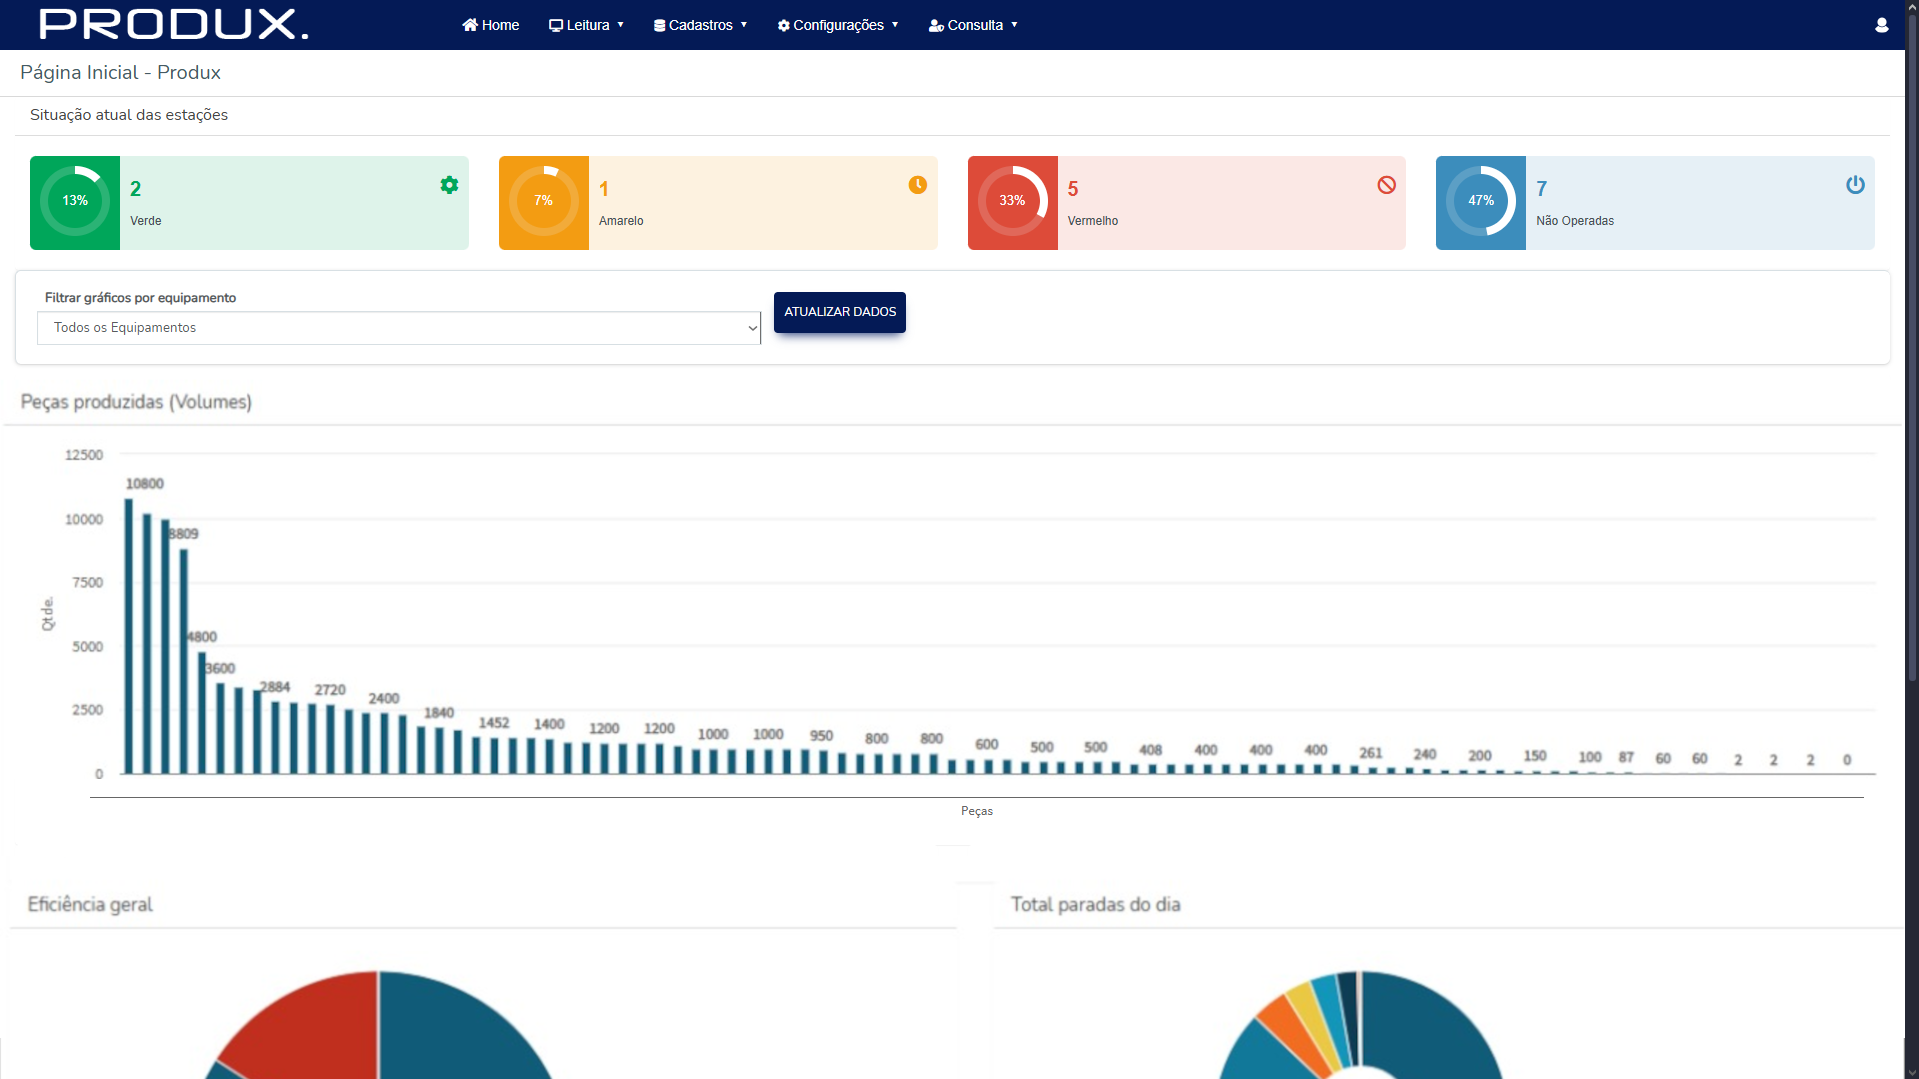This screenshot has height=1079, width=1919.
Task: Click the gear icon beside Configurações
Action: tap(784, 25)
